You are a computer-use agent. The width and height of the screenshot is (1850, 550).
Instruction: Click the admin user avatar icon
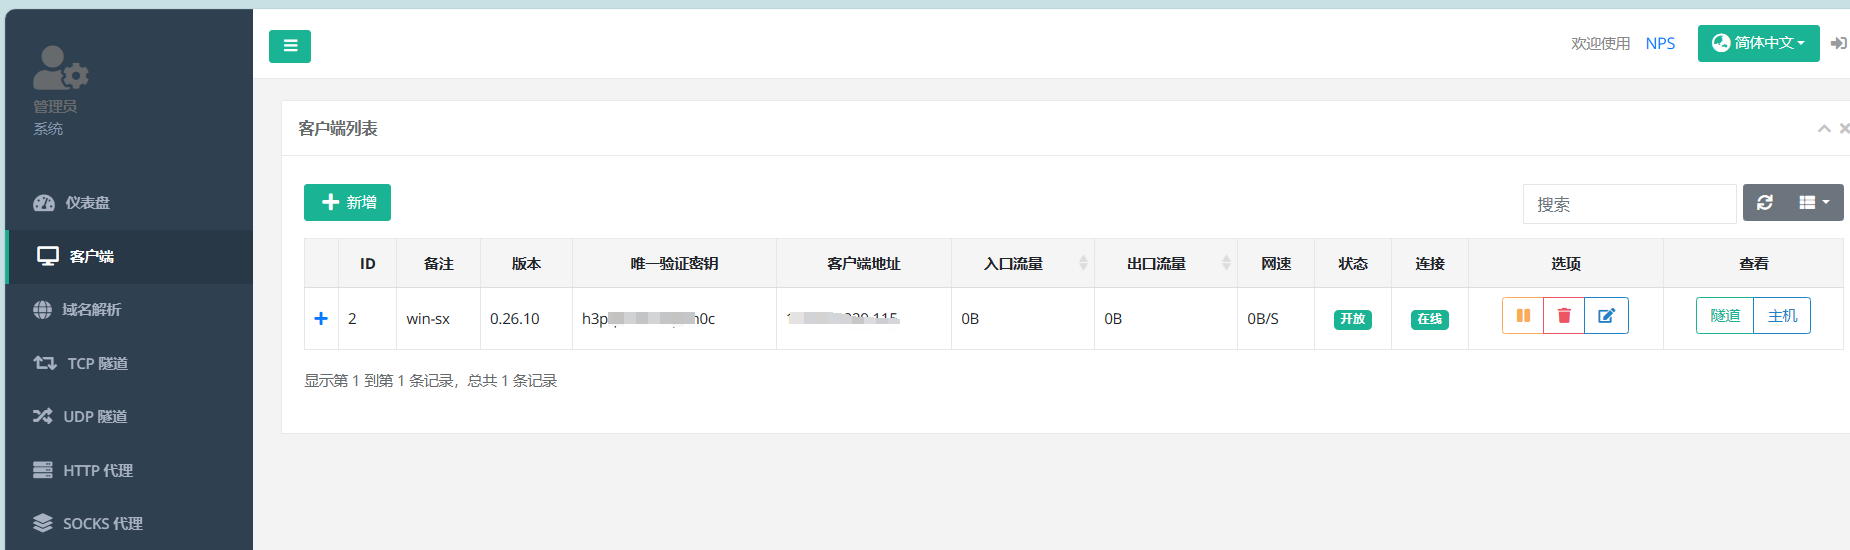pos(60,68)
